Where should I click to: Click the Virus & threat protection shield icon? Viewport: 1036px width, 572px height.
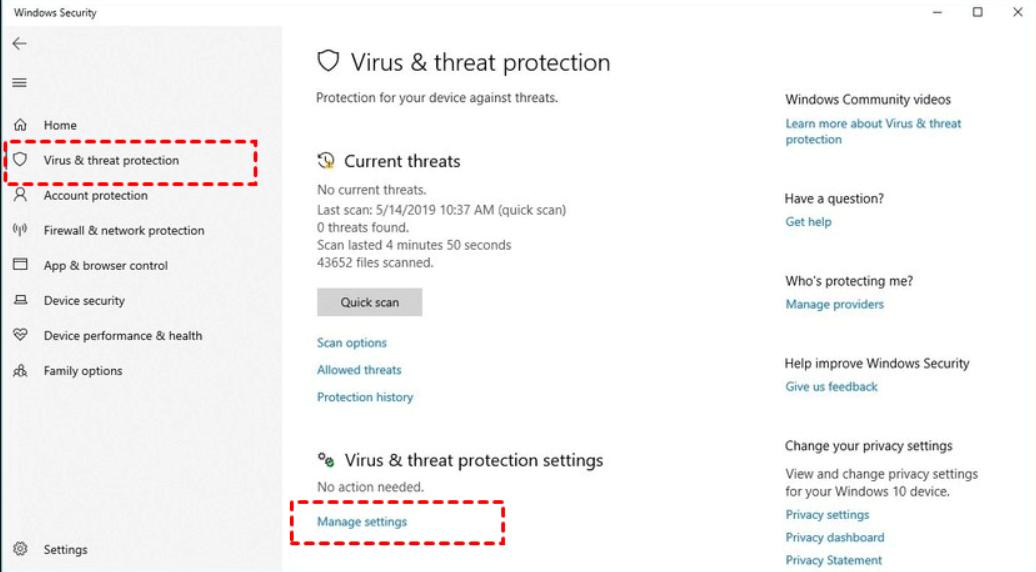pos(20,160)
